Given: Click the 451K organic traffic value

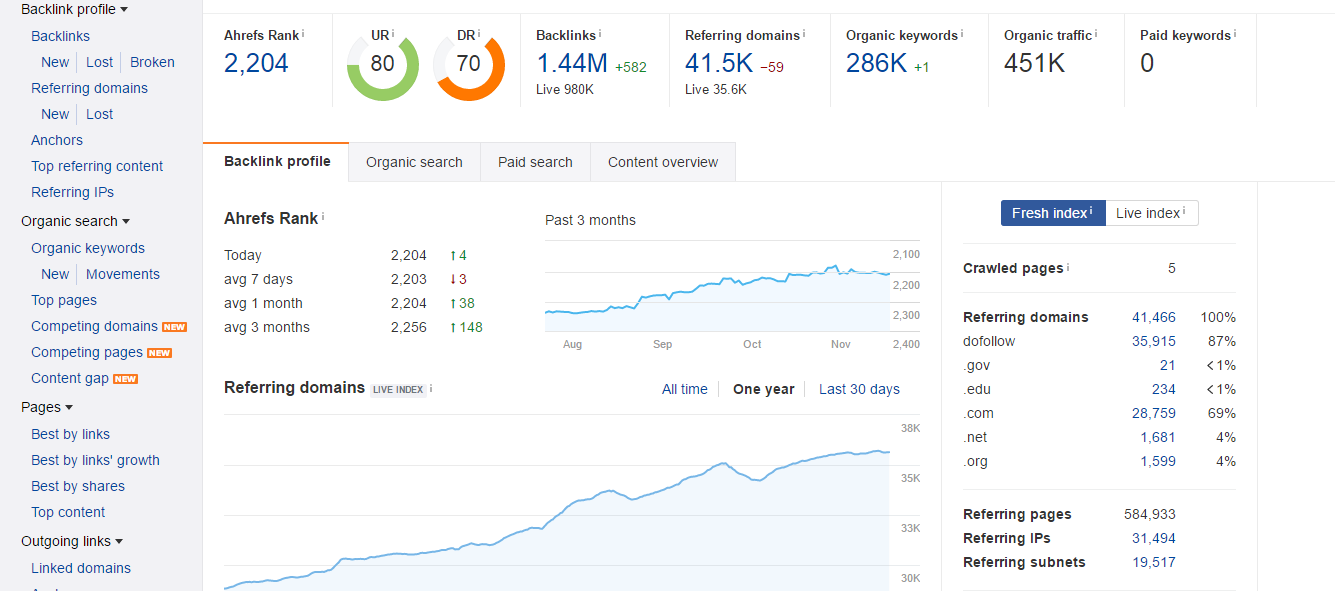Looking at the screenshot, I should pyautogui.click(x=1035, y=63).
